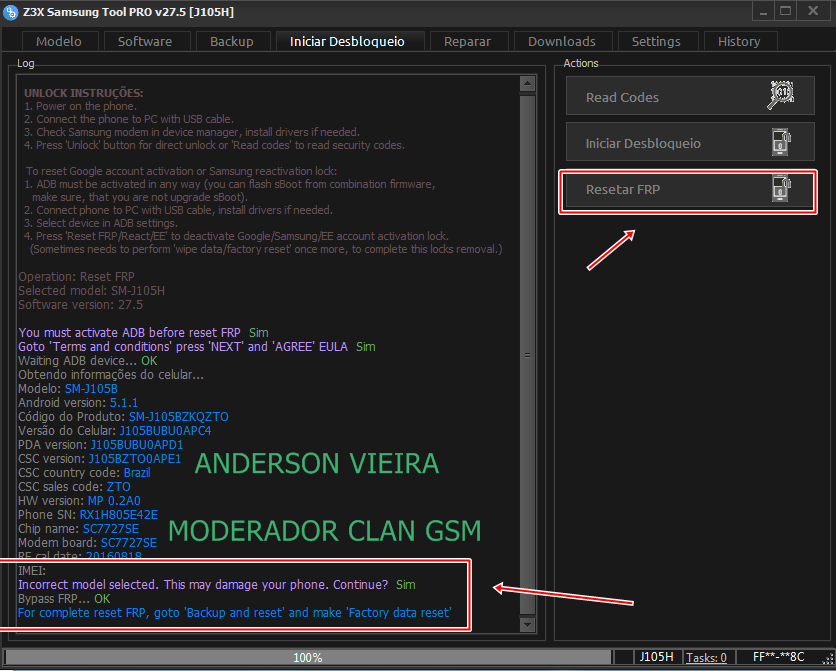This screenshot has height=671, width=836.
Task: Click the log scrollbar down arrow
Action: pyautogui.click(x=527, y=624)
